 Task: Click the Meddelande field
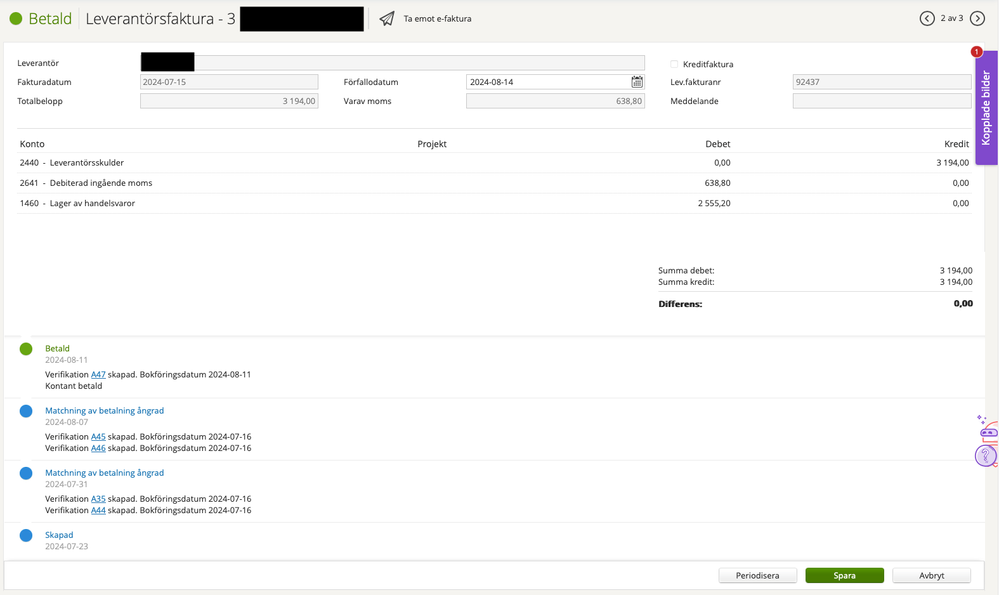(882, 101)
